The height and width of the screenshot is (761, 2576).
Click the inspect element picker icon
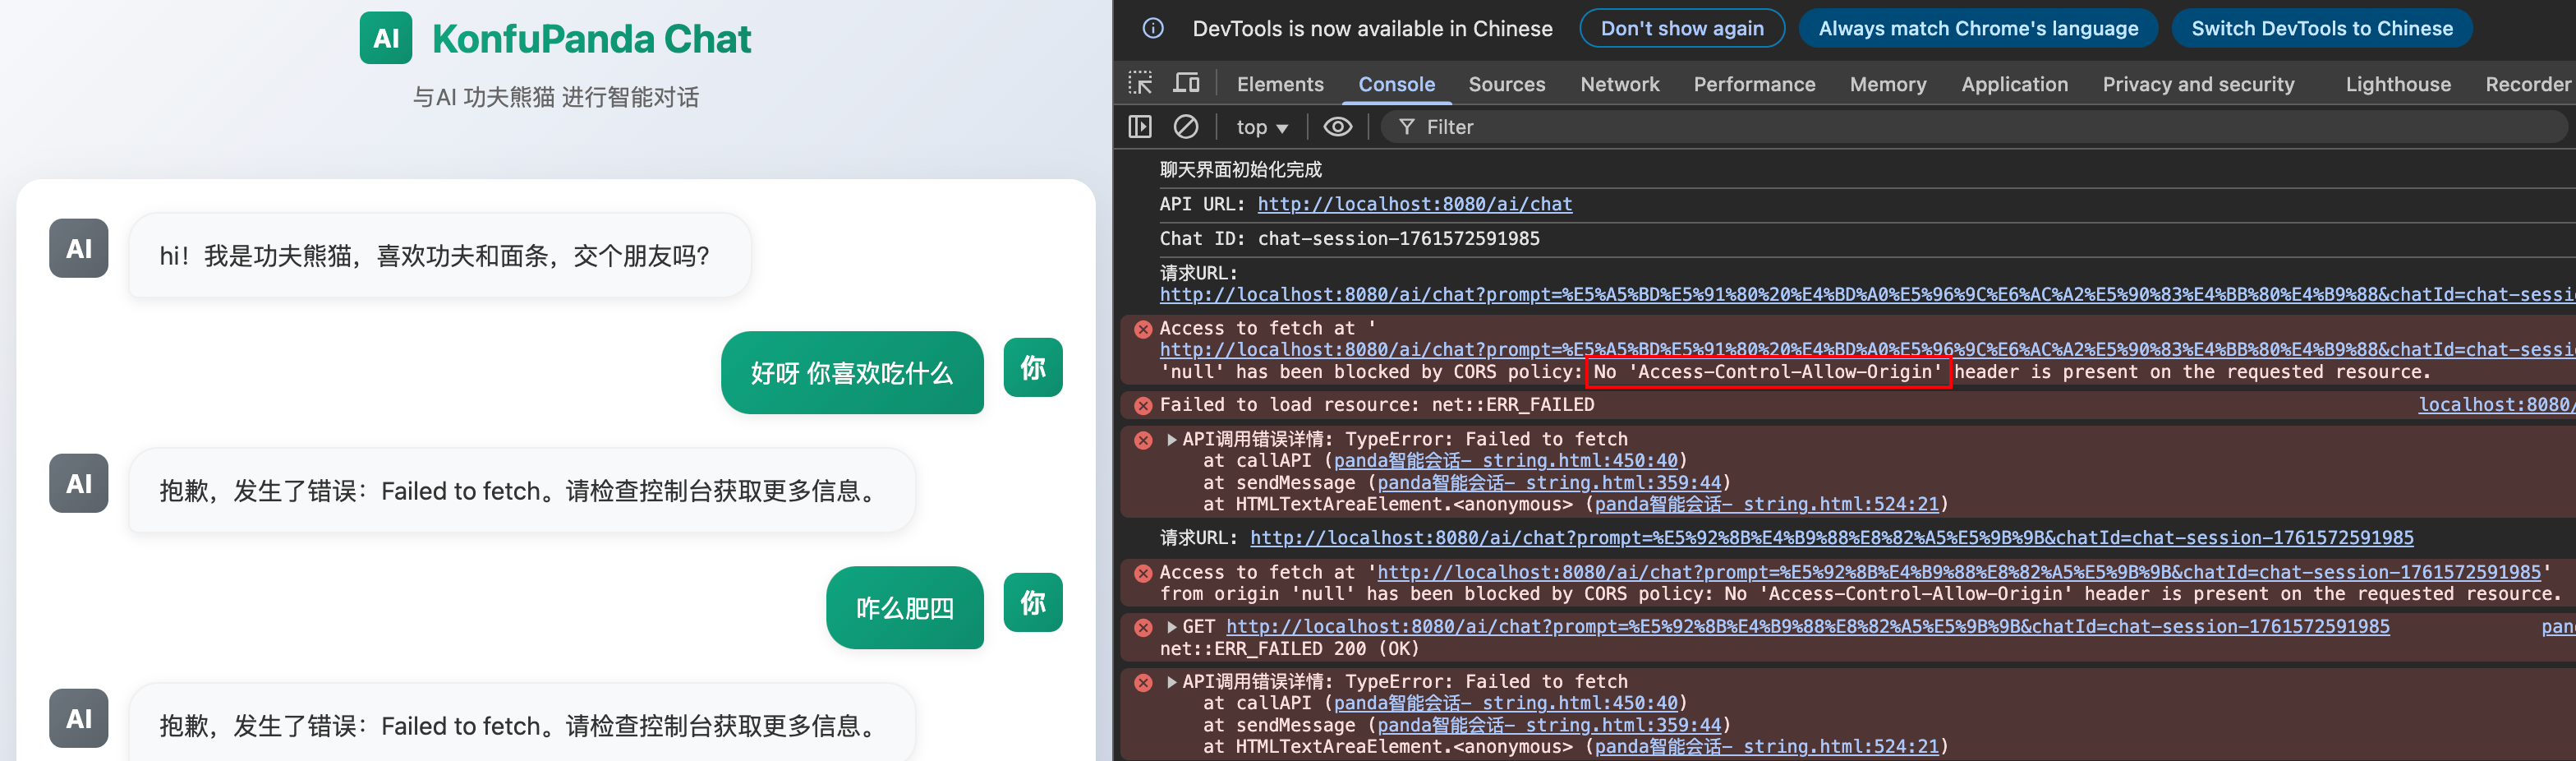click(x=1140, y=83)
